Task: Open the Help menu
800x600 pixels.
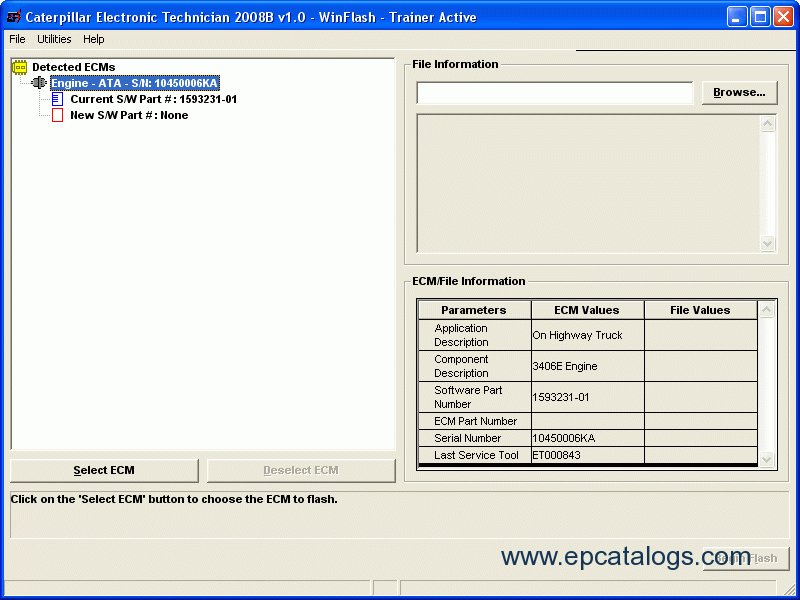Action: [x=93, y=39]
